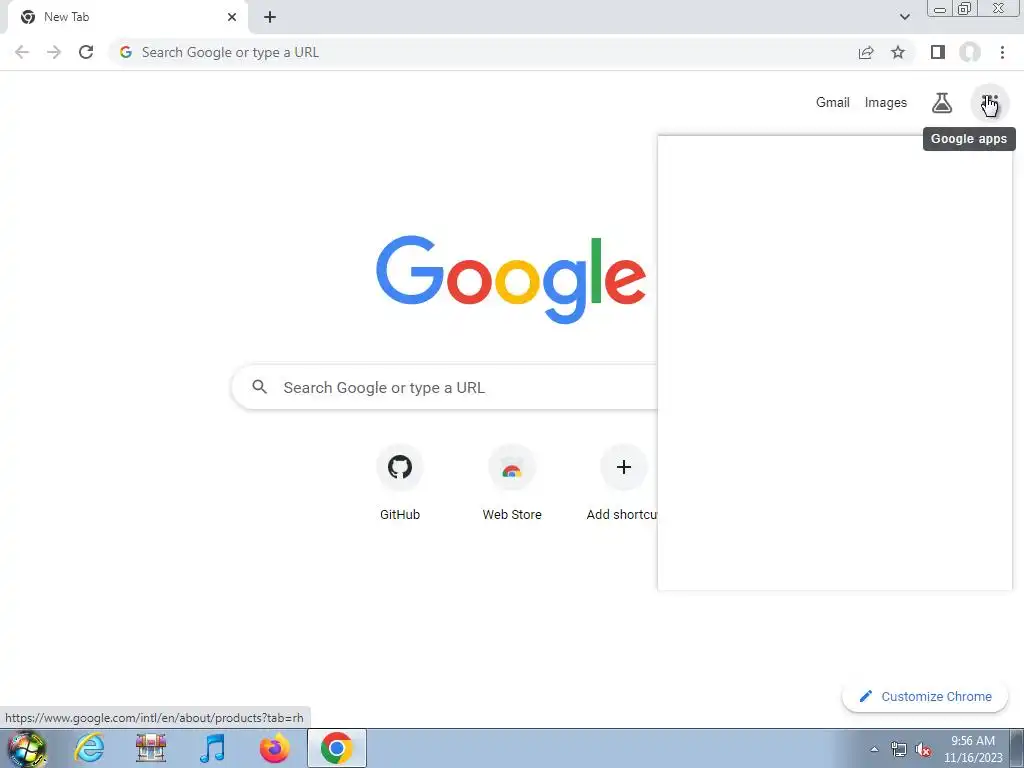Screen dimensions: 1024x768
Task: Launch Firefox from taskbar
Action: tap(275, 748)
